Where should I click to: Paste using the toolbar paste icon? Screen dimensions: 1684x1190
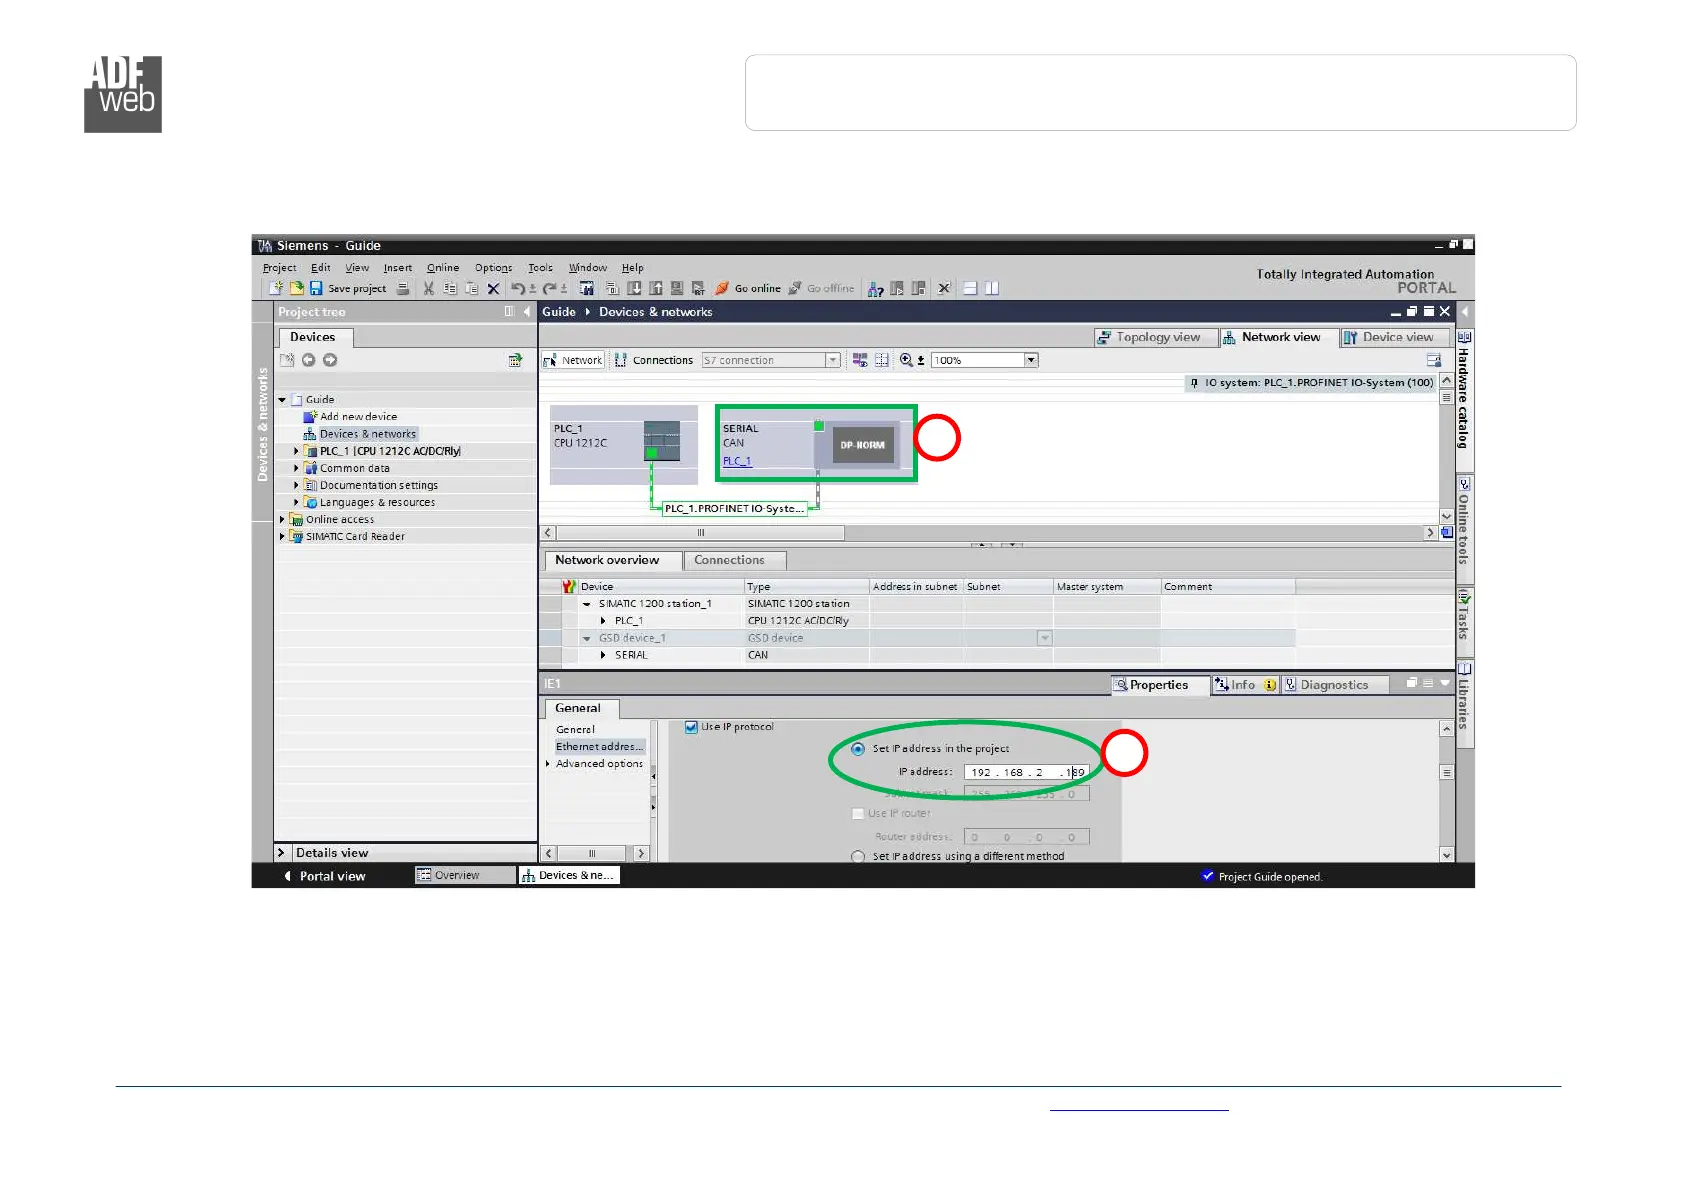tap(471, 288)
